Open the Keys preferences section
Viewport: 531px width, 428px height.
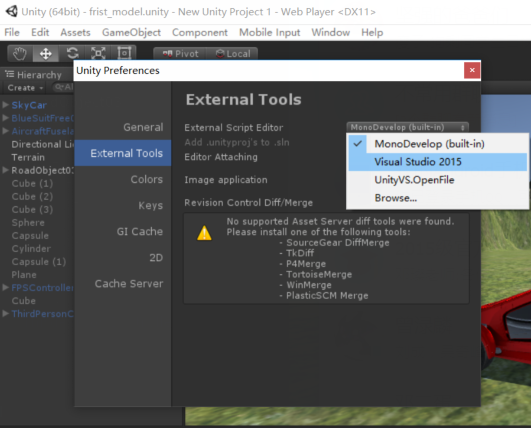pos(123,205)
